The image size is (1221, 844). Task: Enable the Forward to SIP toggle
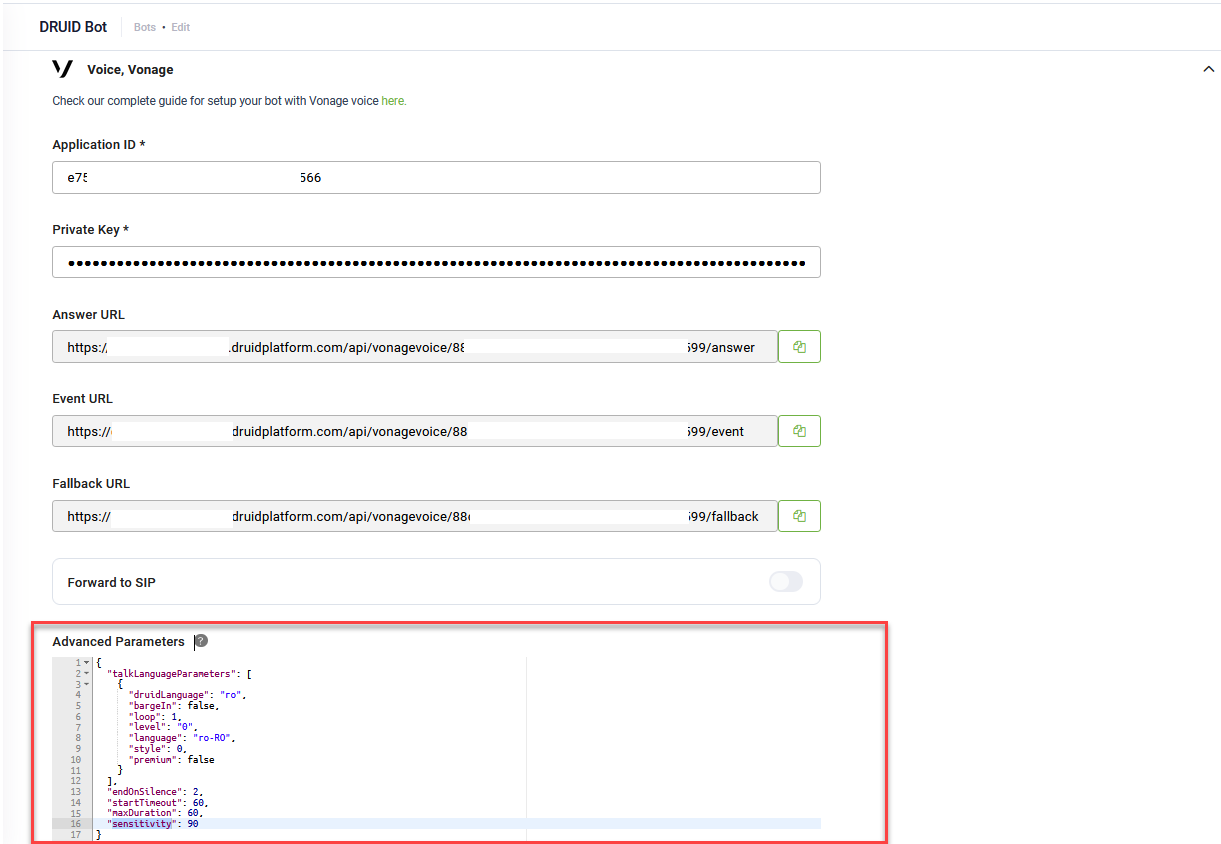pos(786,582)
